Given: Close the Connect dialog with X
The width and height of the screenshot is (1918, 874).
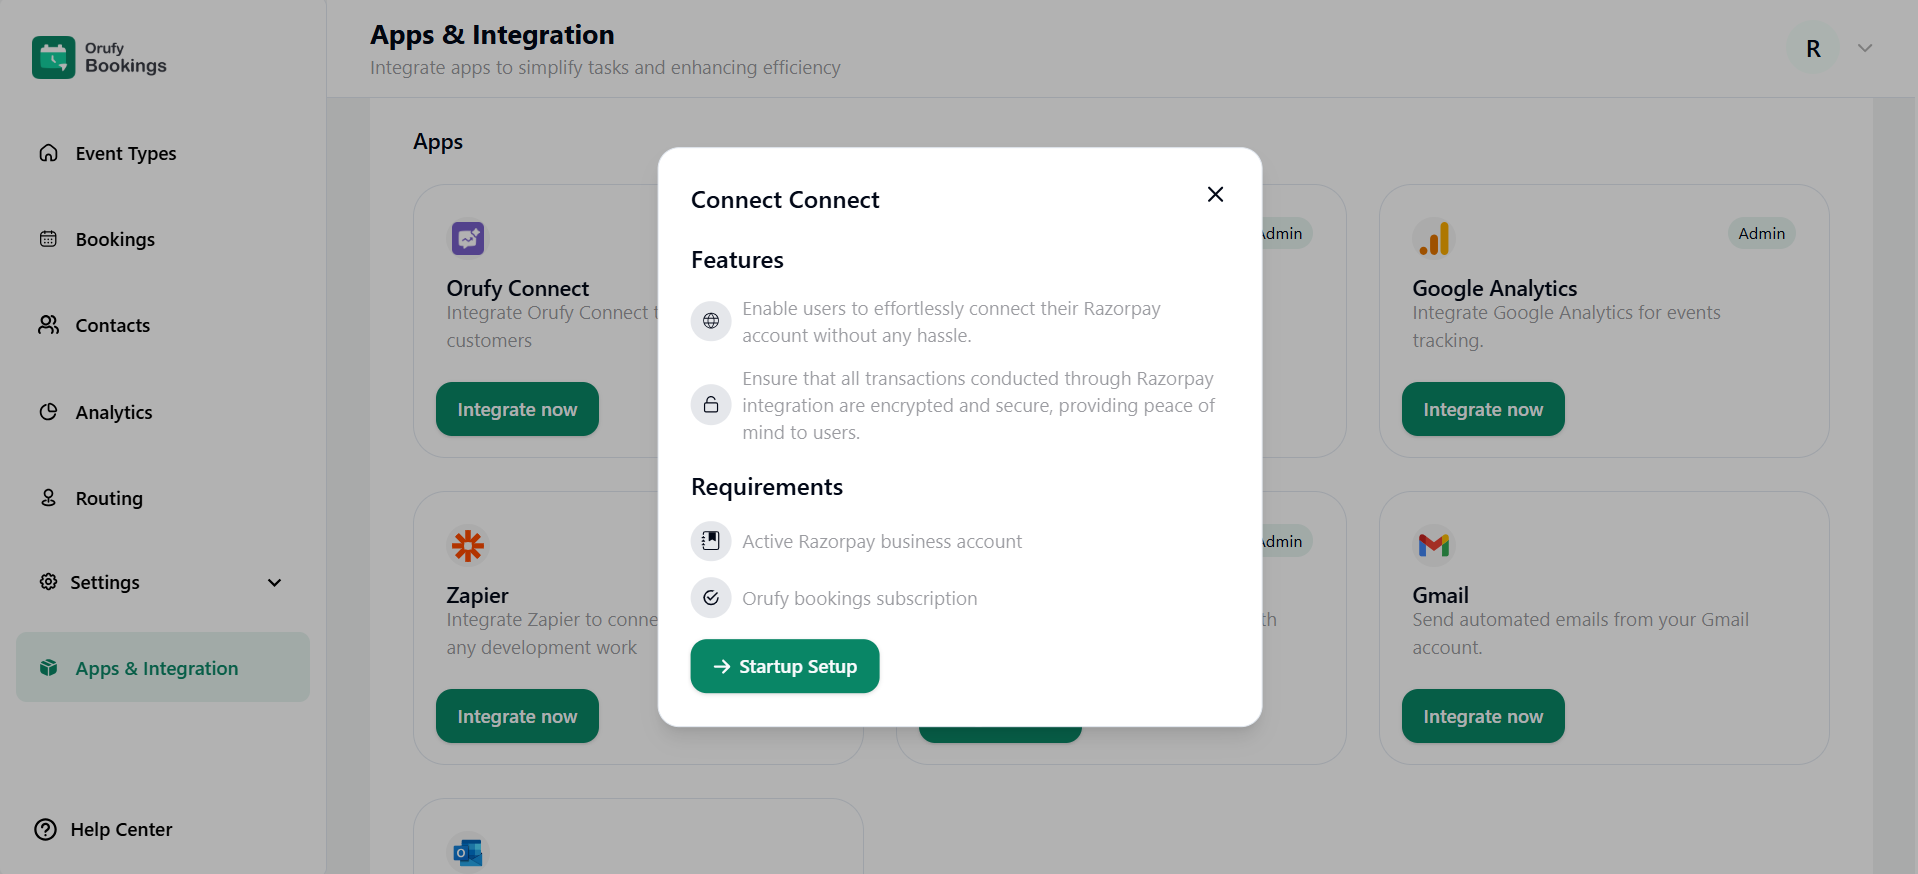Looking at the screenshot, I should tap(1215, 194).
